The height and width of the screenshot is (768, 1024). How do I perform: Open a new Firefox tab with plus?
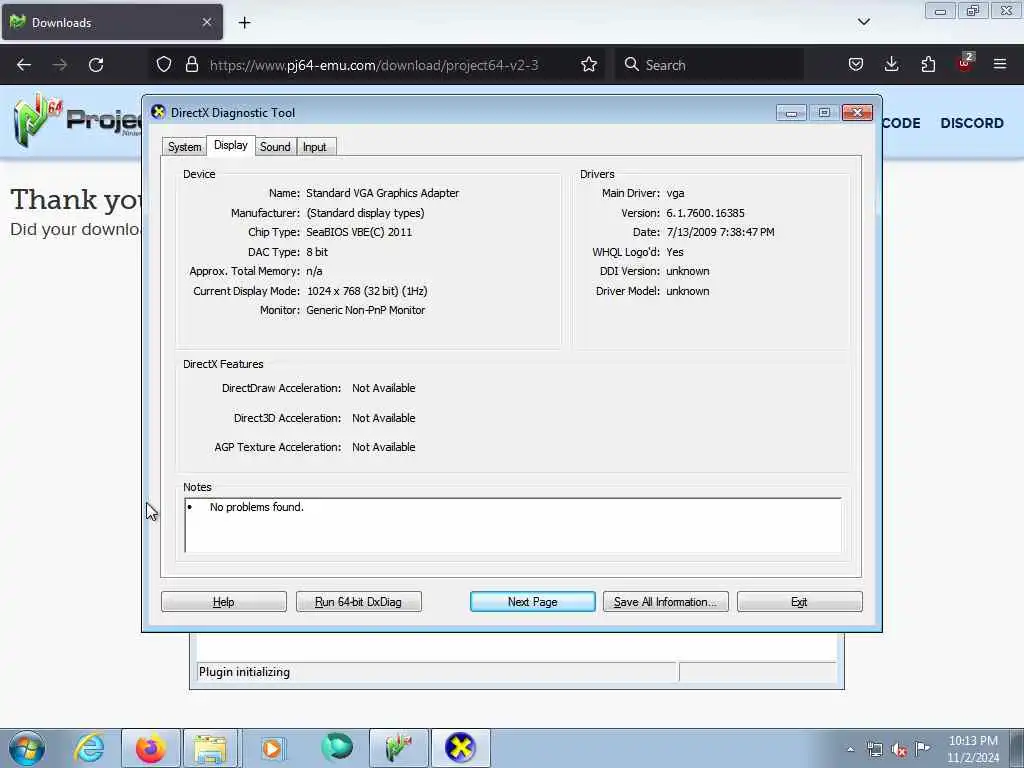(x=244, y=23)
